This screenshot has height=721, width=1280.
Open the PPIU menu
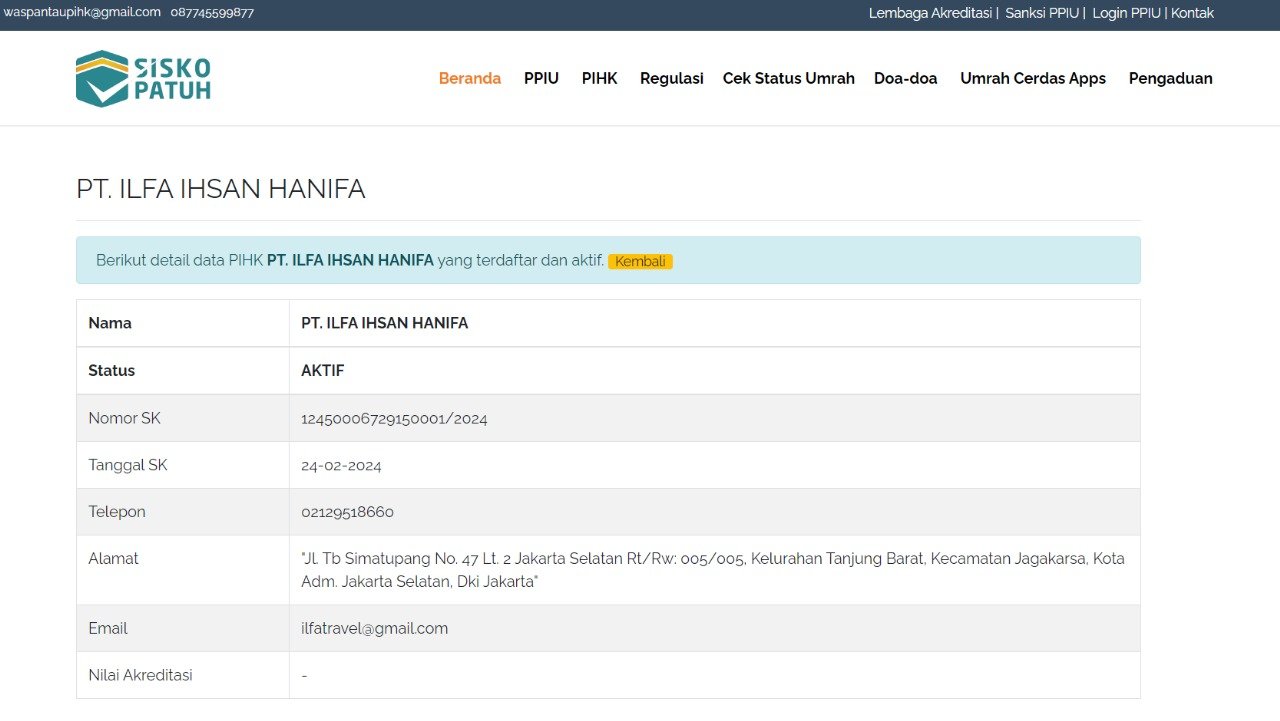pyautogui.click(x=541, y=78)
